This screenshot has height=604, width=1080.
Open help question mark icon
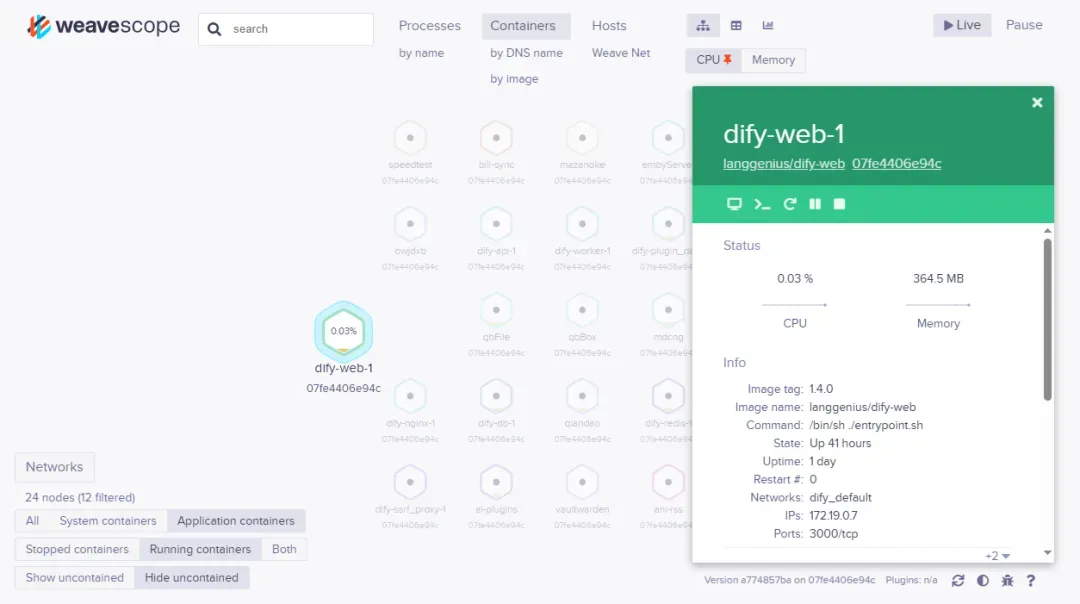tap(1030, 581)
